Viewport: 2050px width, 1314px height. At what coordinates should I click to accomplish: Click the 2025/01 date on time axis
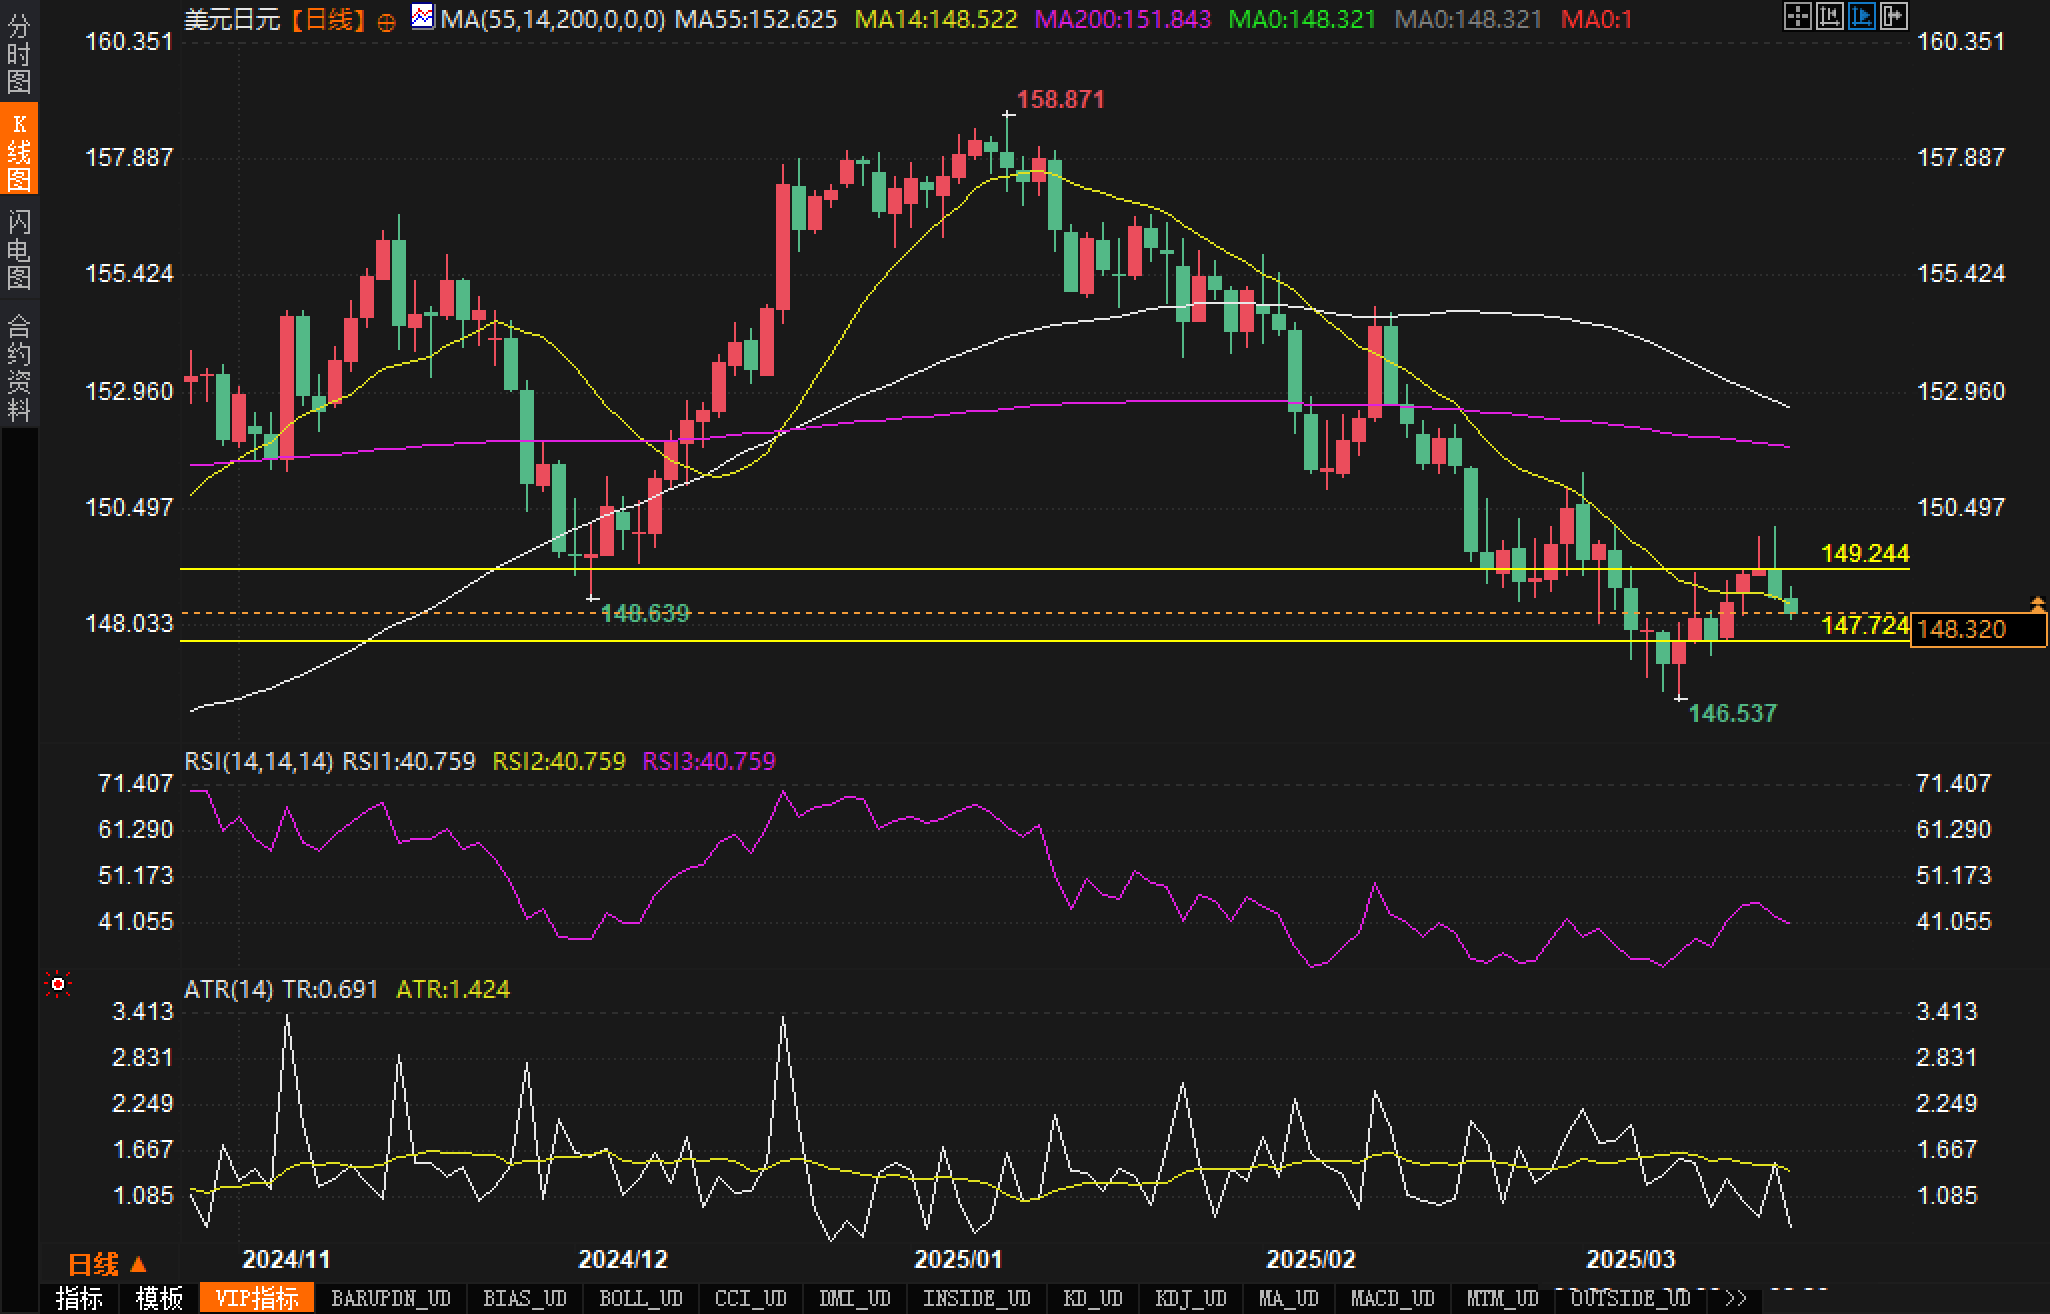[958, 1259]
